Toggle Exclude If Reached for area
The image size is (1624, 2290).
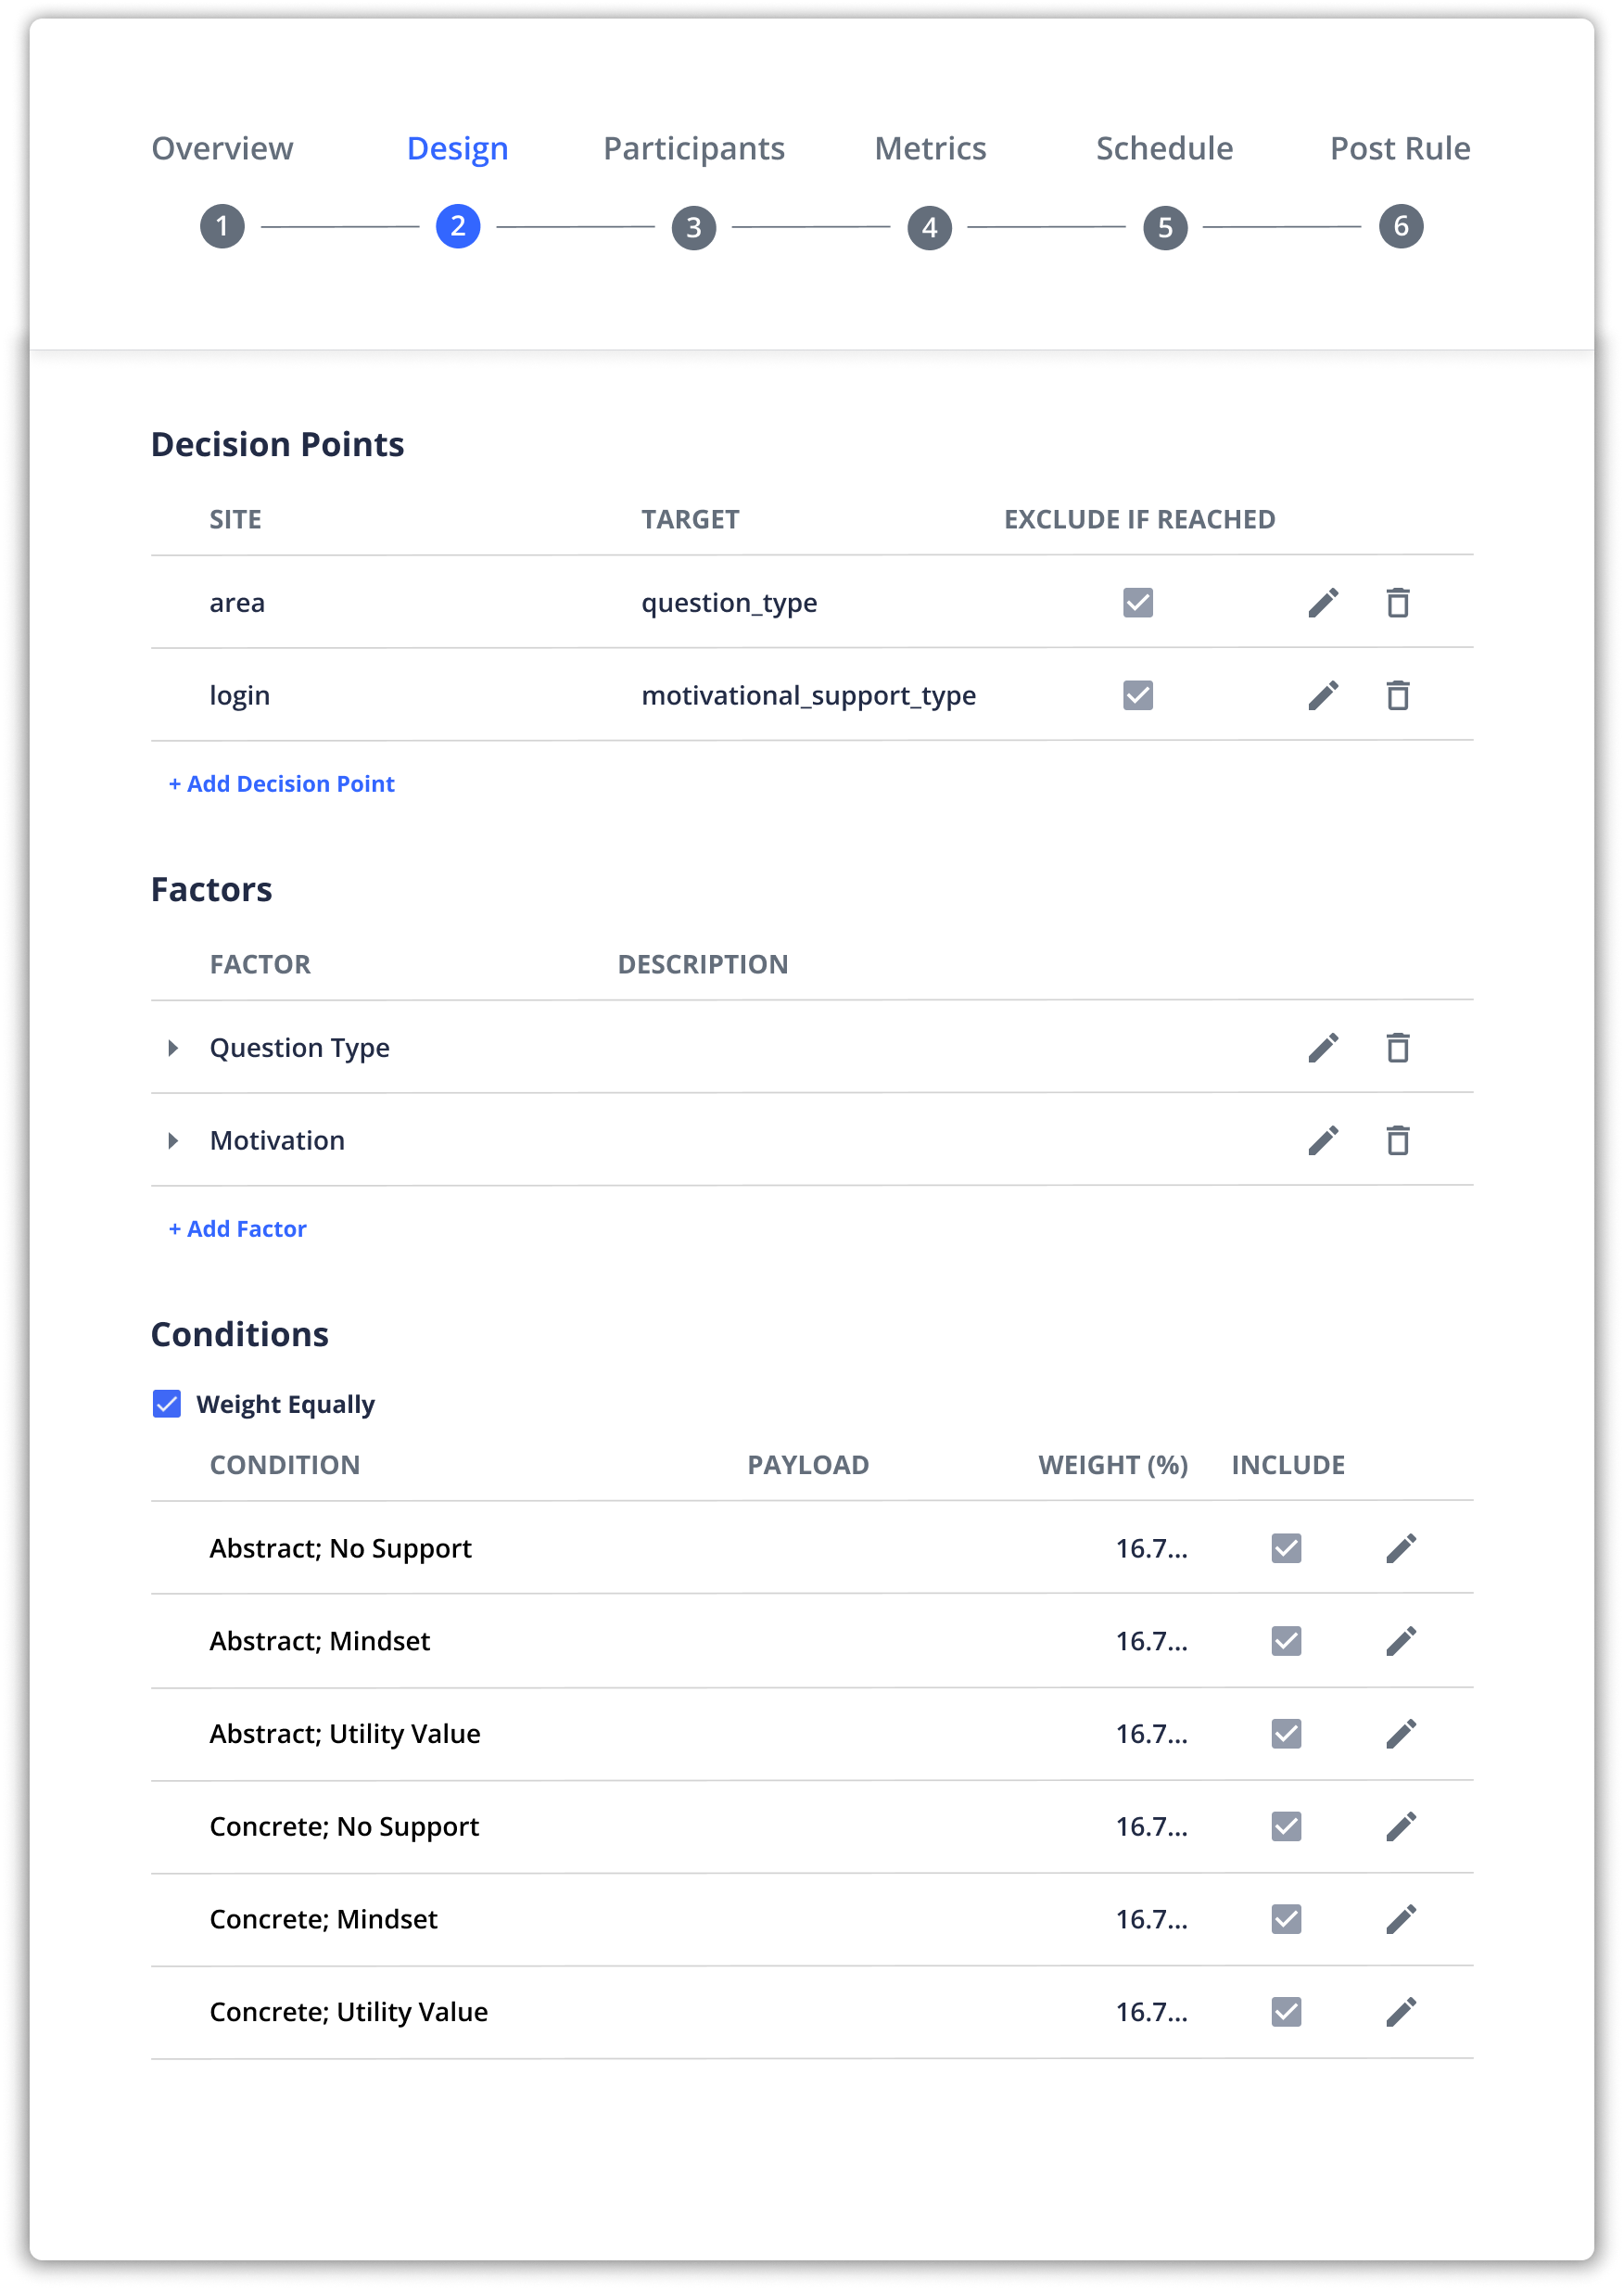click(x=1137, y=602)
